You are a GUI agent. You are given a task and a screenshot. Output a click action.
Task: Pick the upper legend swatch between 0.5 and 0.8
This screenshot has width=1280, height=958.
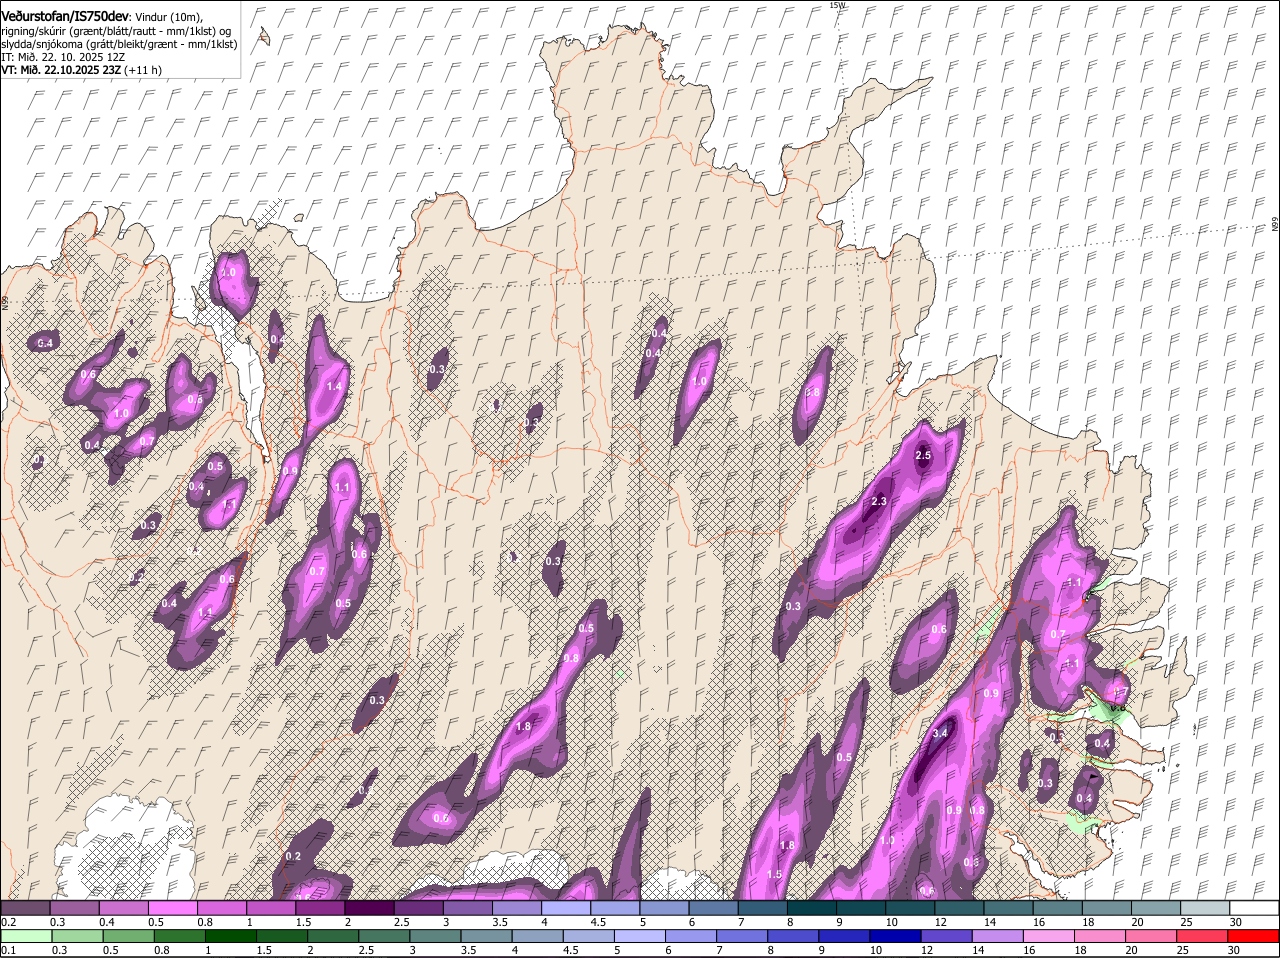click(x=173, y=908)
